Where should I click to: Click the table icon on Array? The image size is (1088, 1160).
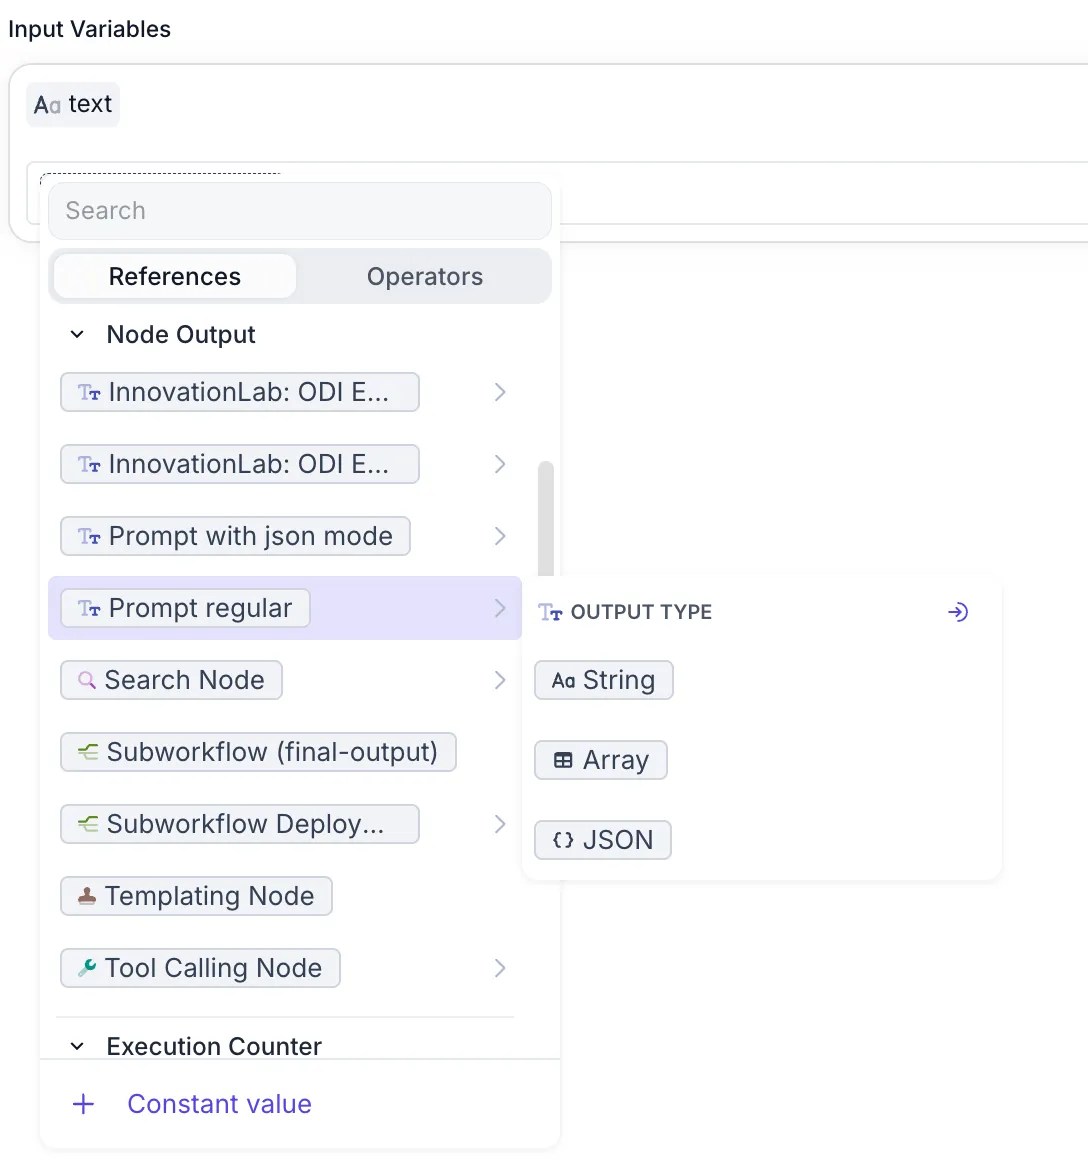pyautogui.click(x=563, y=761)
